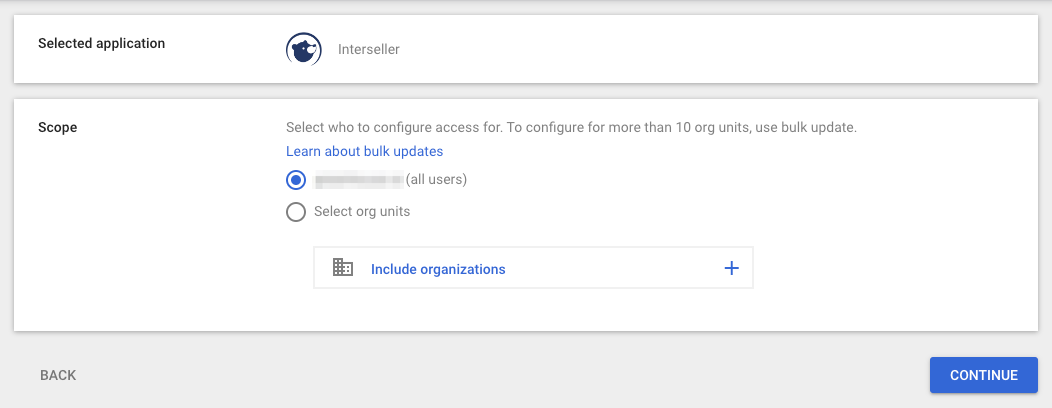Click the "(all users)" radio label
Image resolution: width=1052 pixels, height=408 pixels.
436,180
